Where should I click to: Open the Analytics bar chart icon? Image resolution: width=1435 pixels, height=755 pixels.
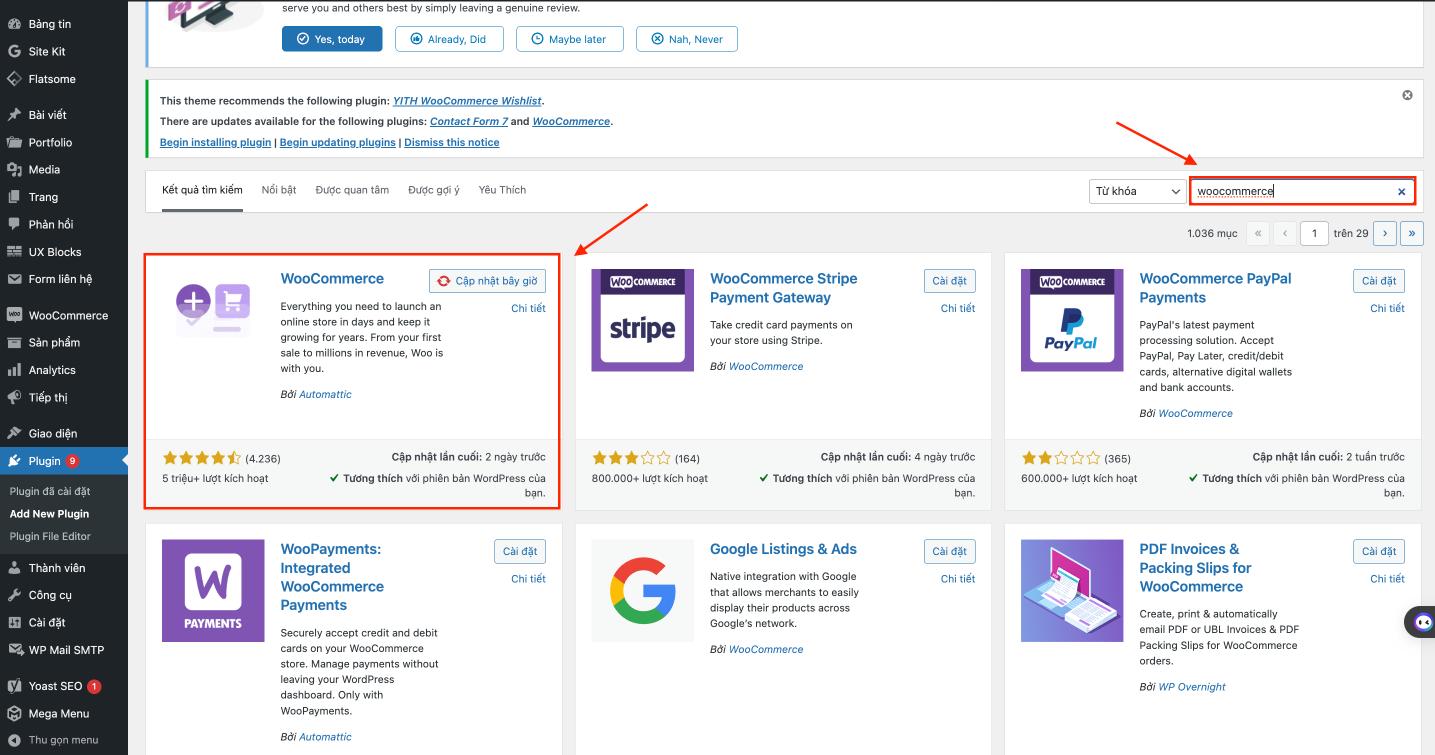[x=14, y=370]
